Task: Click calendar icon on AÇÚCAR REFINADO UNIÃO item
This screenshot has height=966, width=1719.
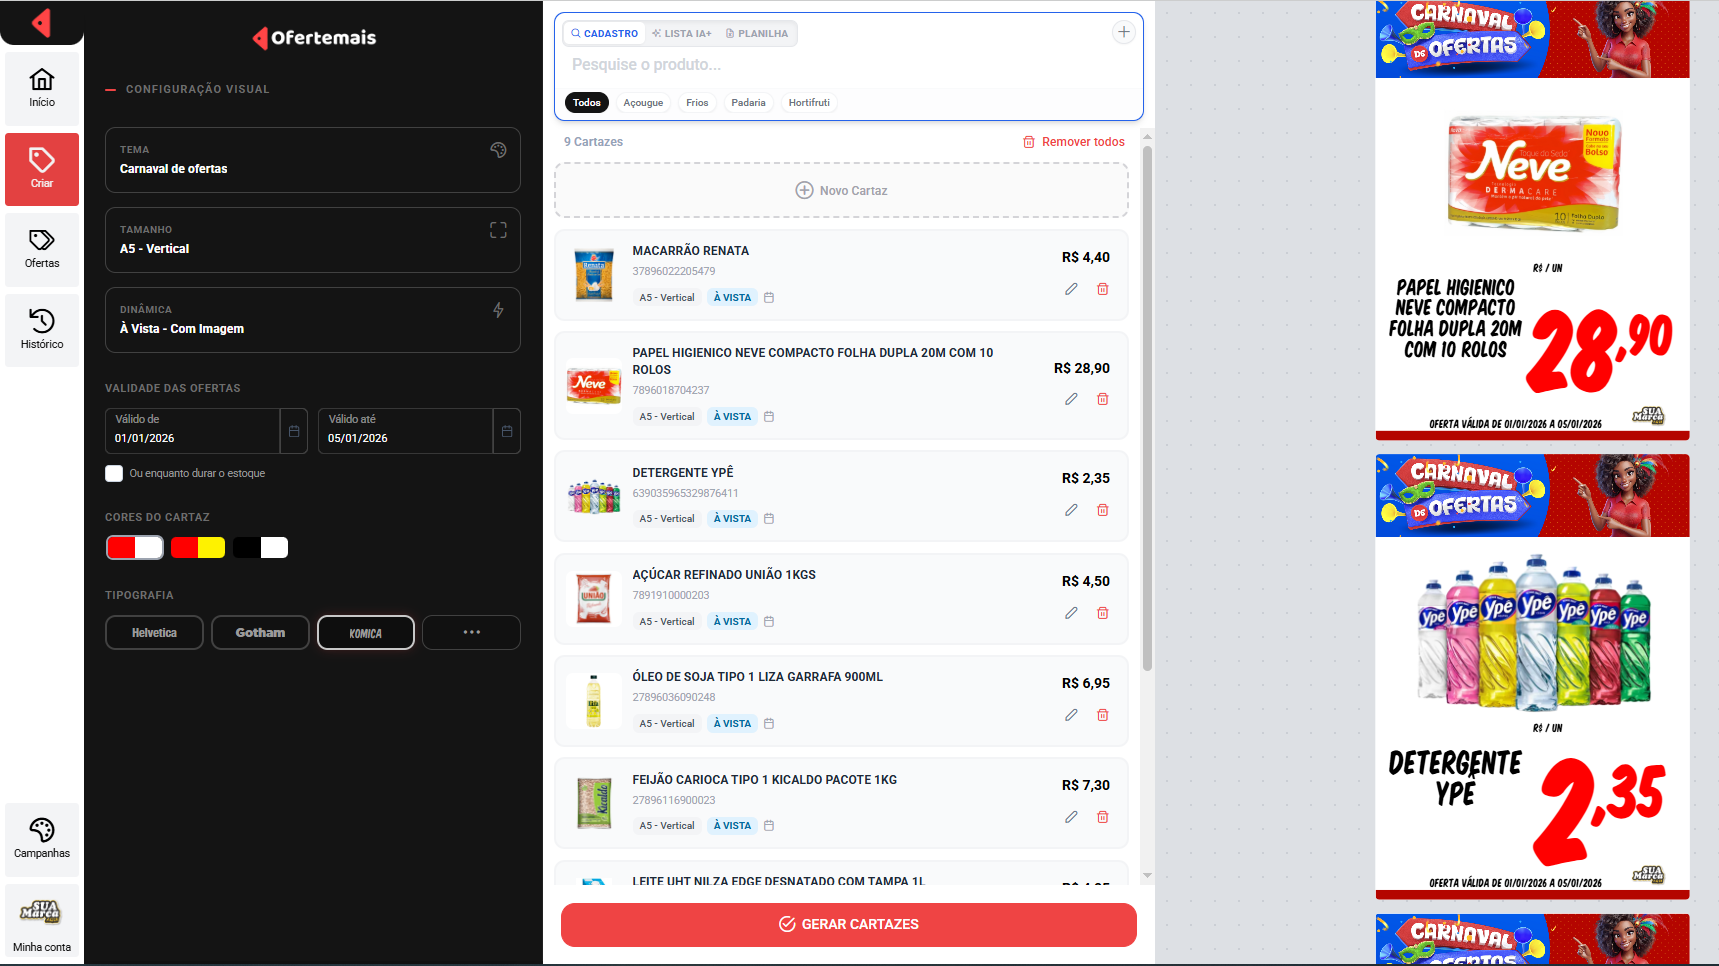Action: pos(769,622)
